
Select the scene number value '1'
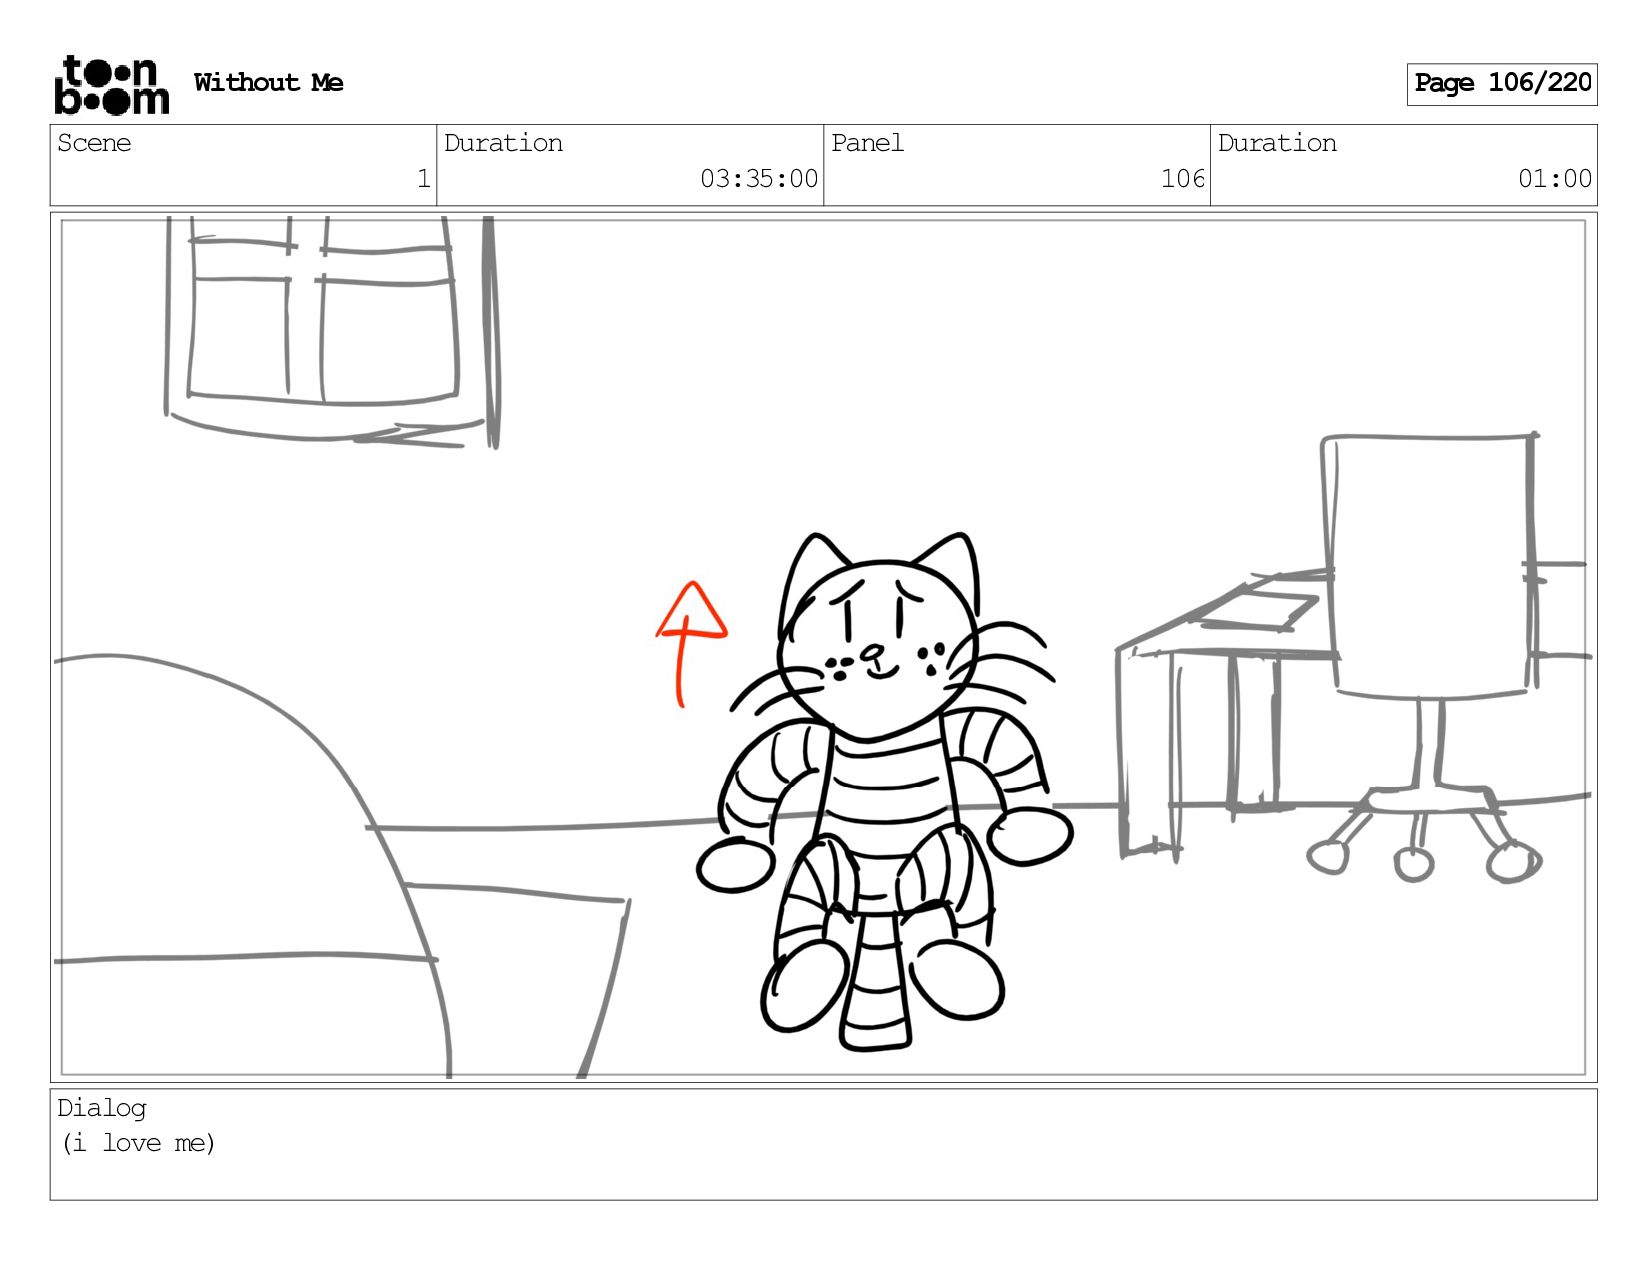pos(424,179)
